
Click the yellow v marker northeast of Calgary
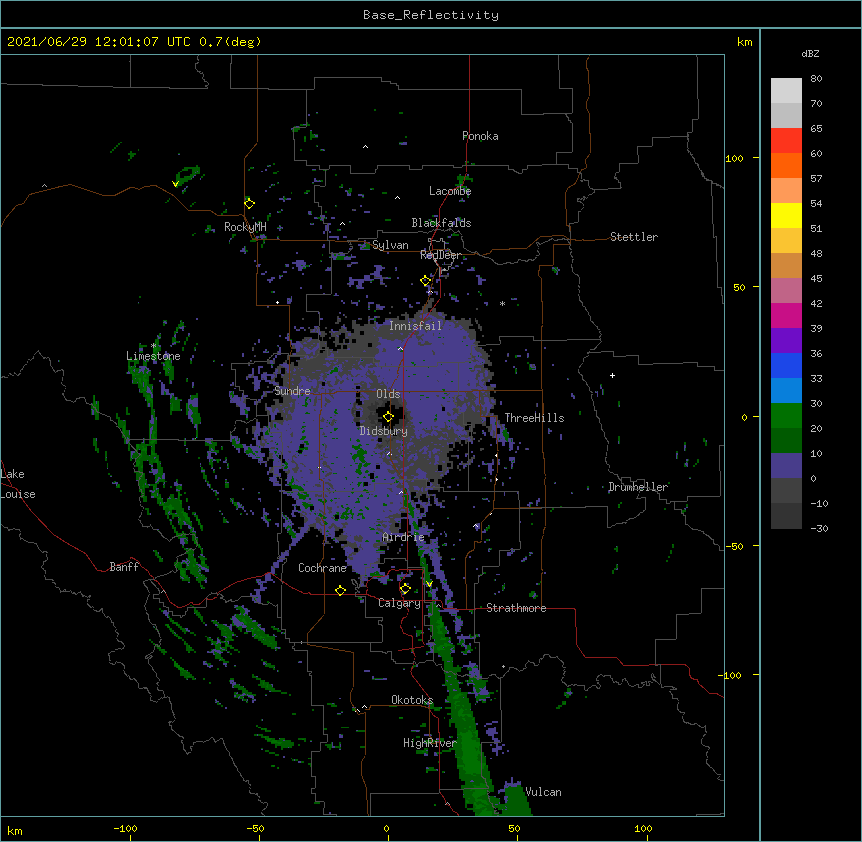(429, 584)
